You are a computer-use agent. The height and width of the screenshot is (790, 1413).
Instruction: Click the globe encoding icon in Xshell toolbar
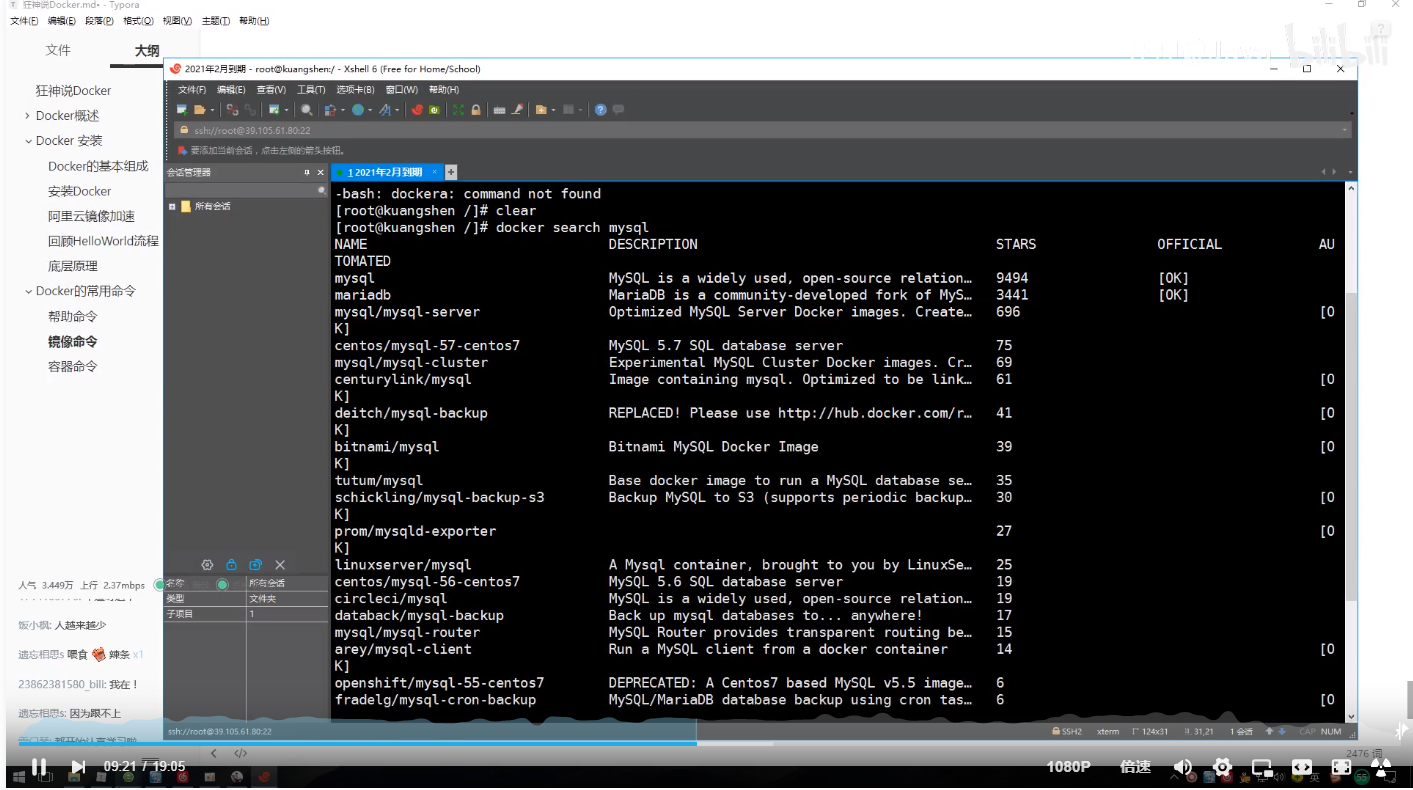coord(358,110)
